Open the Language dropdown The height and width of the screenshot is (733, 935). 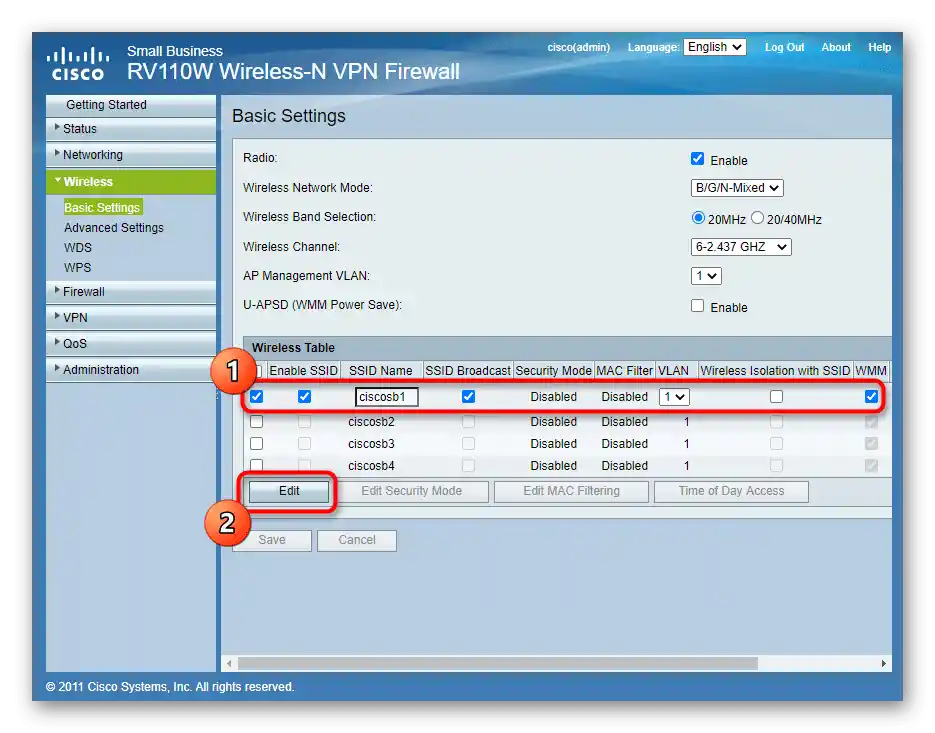click(x=715, y=47)
